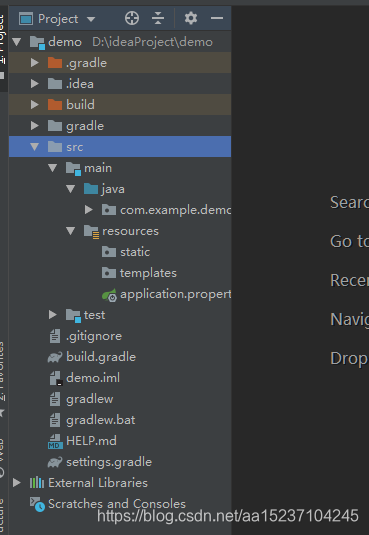Image resolution: width=369 pixels, height=535 pixels.
Task: Select the Spring application.properties leaf icon
Action: (x=110, y=295)
